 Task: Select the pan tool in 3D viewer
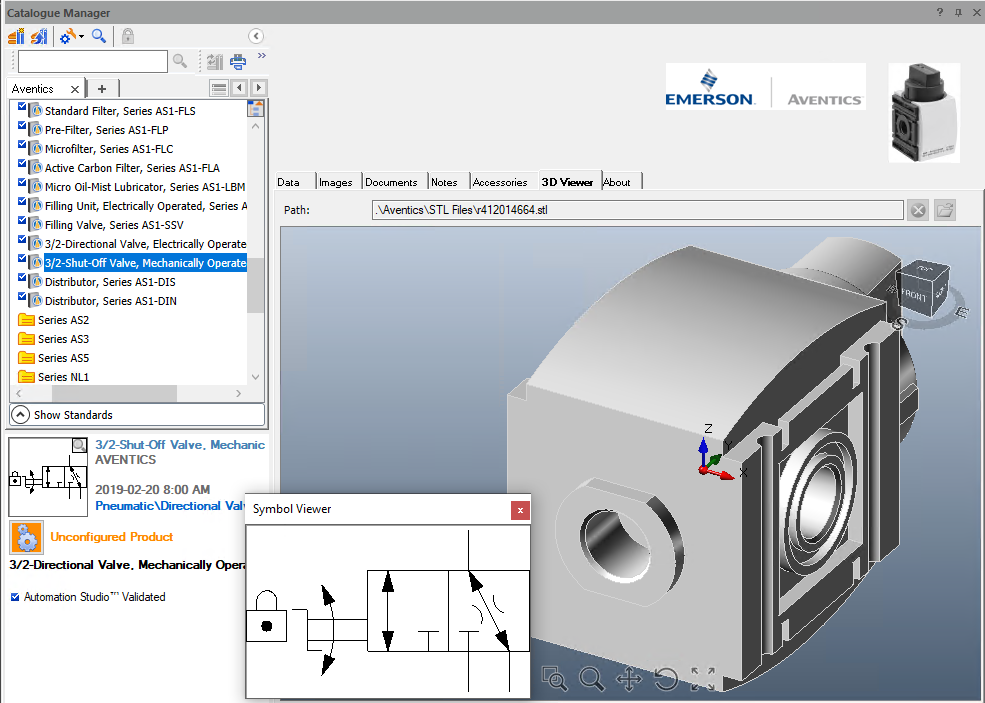coord(629,680)
